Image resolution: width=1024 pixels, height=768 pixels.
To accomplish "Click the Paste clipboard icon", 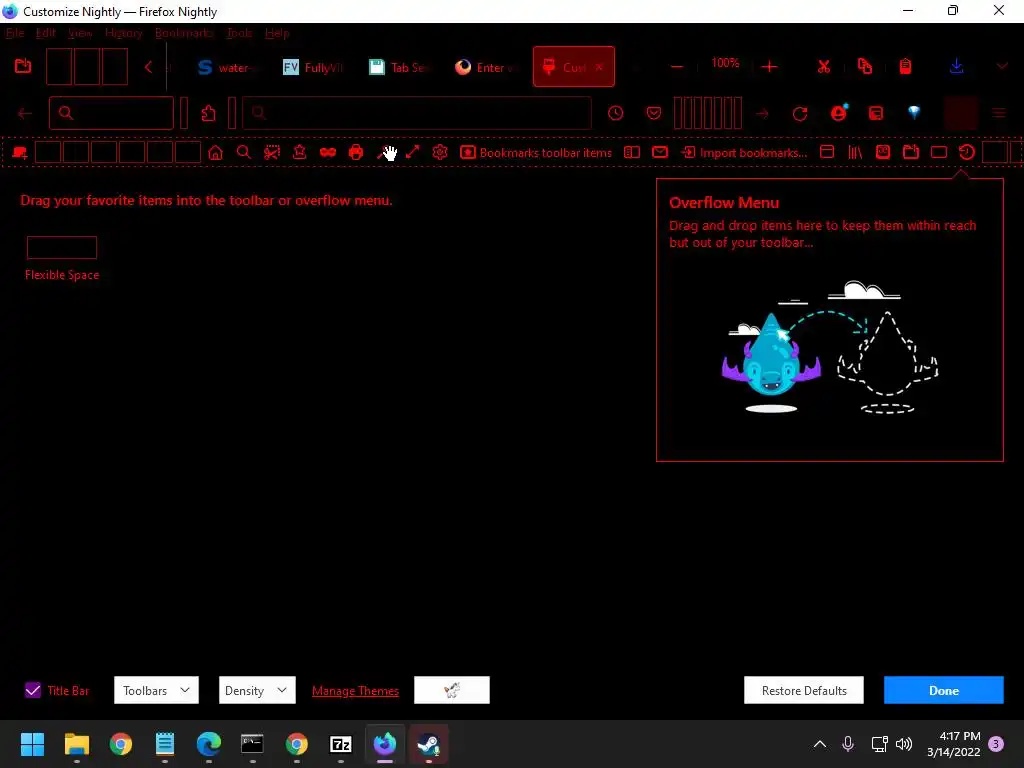I will [x=905, y=67].
